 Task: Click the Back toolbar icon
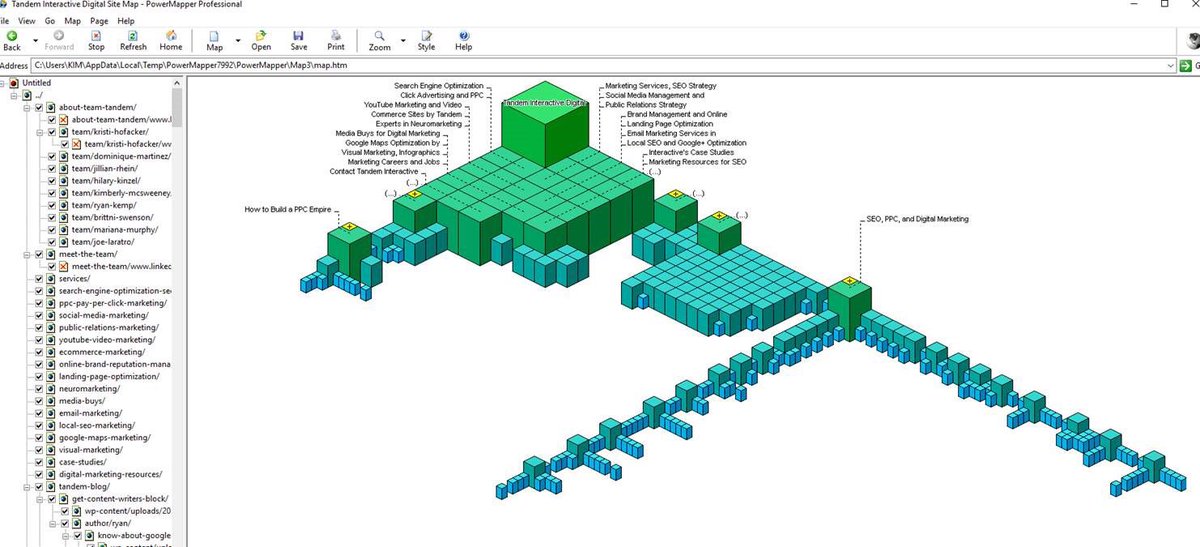coord(12,36)
